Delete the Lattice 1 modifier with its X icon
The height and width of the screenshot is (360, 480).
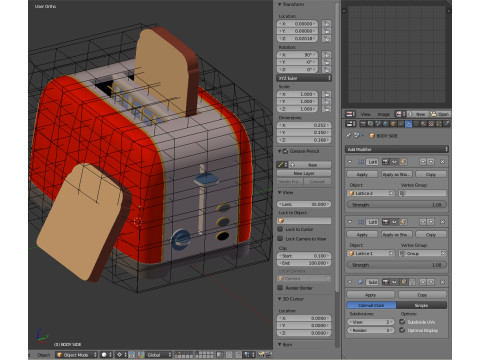pos(442,222)
